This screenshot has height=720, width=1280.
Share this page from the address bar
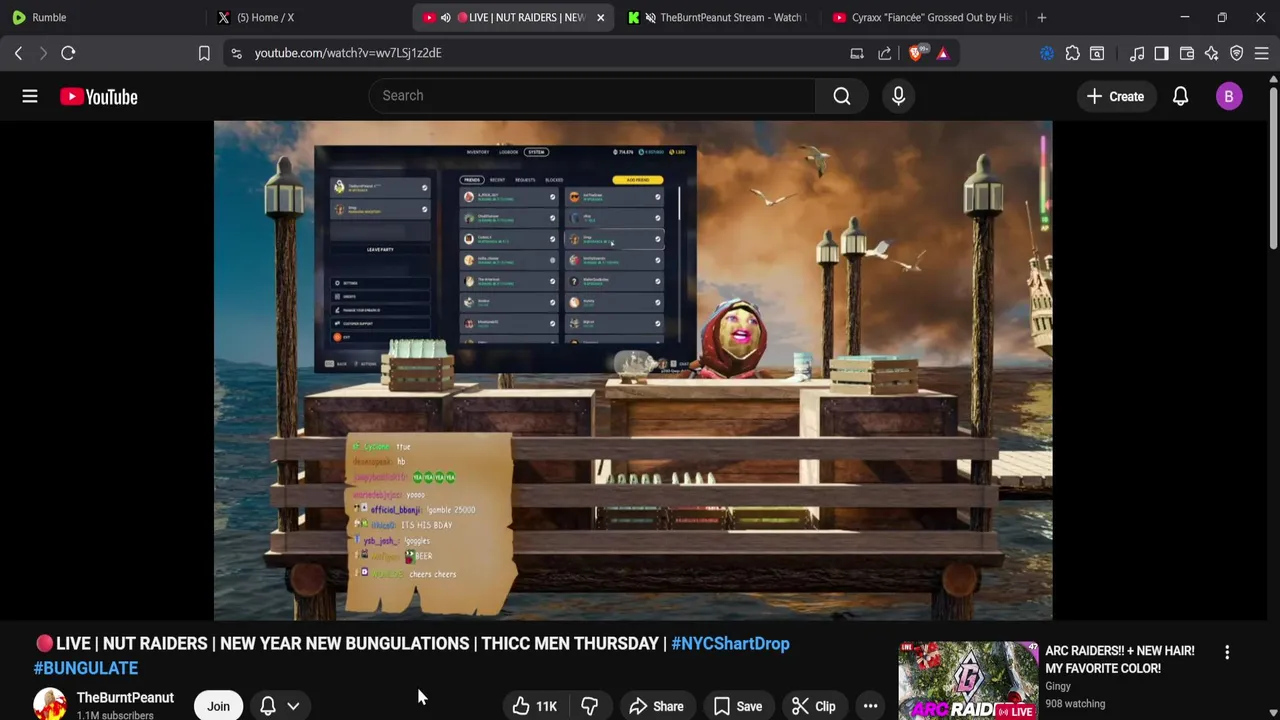coord(885,53)
